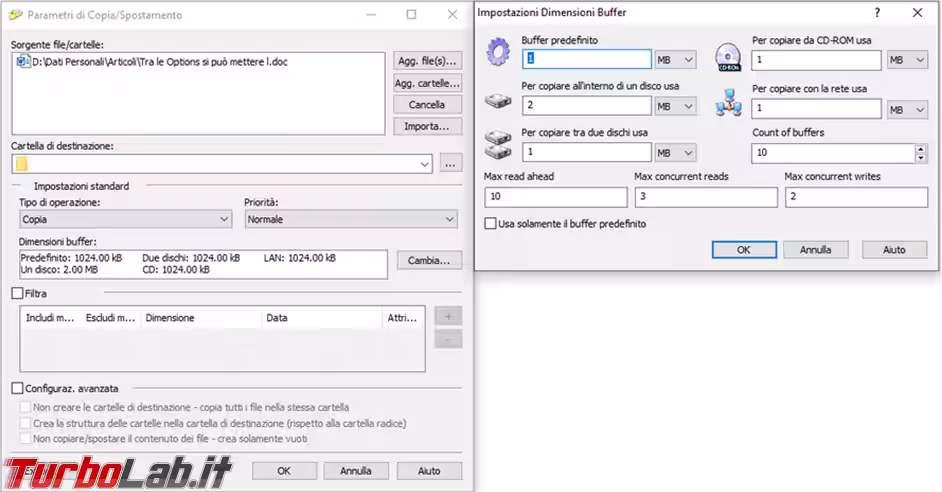Increase the Count of buffers stepper

tap(920, 149)
